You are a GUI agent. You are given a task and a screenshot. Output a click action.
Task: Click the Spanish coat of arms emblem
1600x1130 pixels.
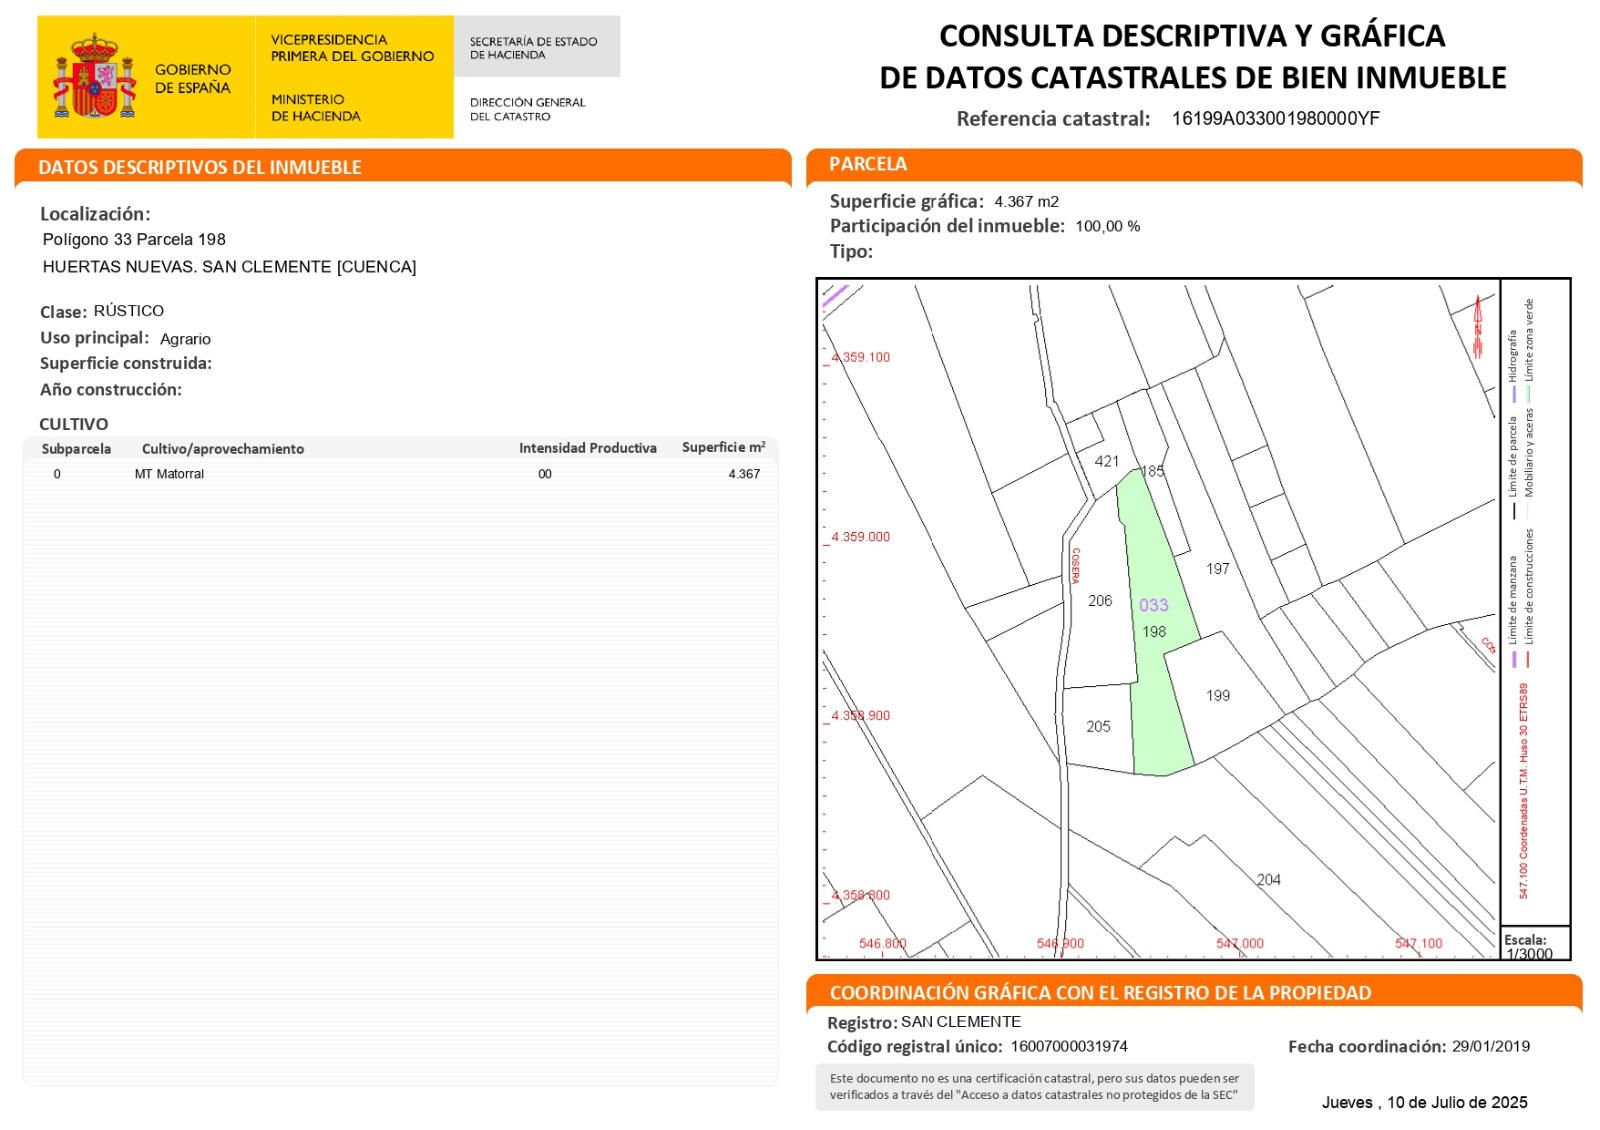(x=94, y=77)
